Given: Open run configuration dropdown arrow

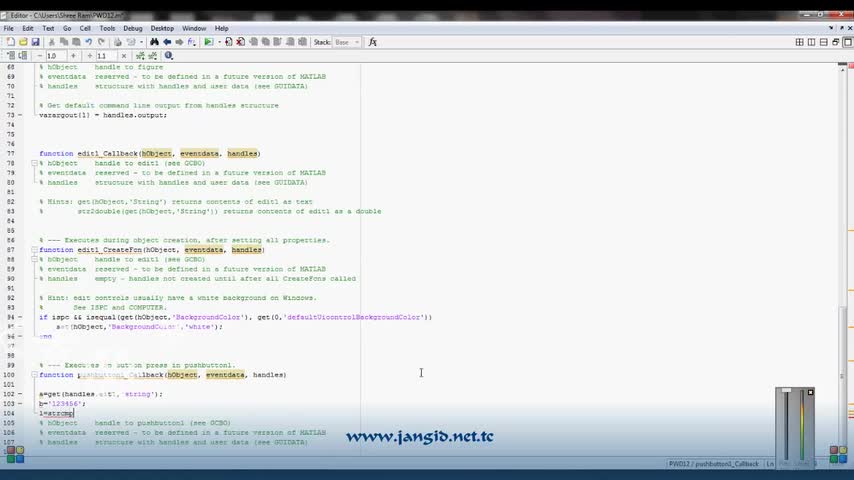Looking at the screenshot, I should coord(219,42).
